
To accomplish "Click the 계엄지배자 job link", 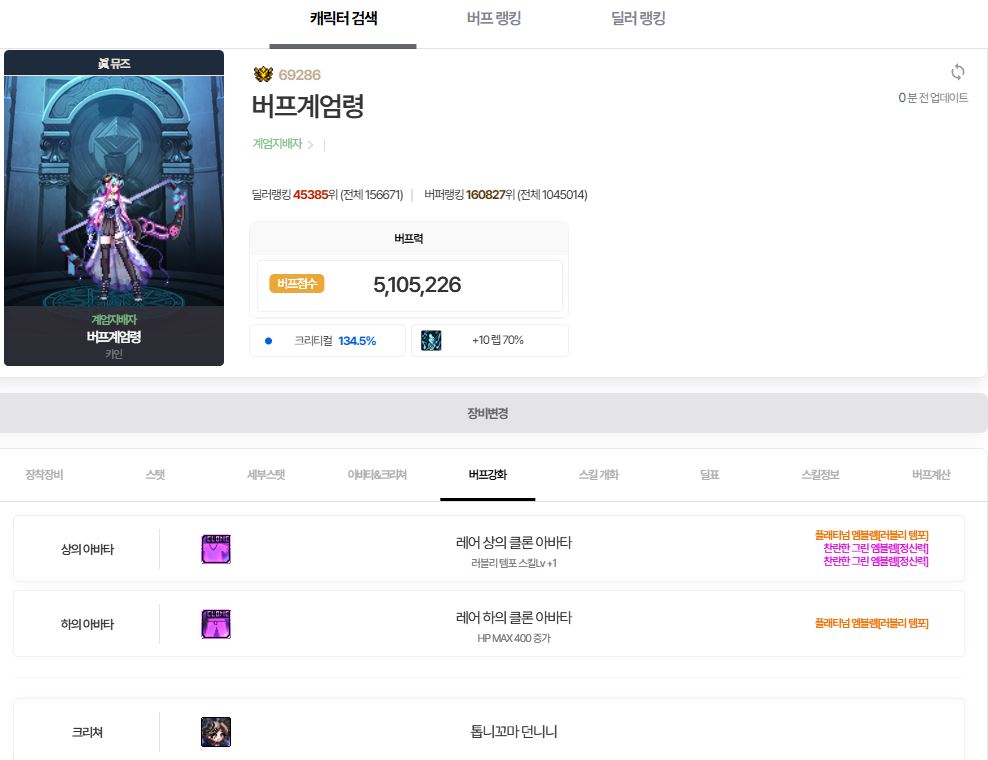I will point(277,144).
